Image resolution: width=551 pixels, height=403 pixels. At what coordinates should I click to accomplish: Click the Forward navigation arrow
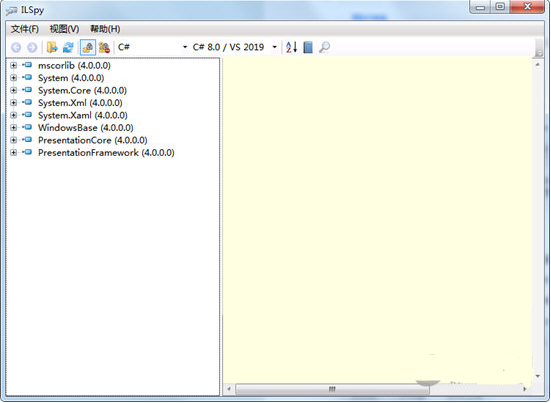(x=32, y=47)
